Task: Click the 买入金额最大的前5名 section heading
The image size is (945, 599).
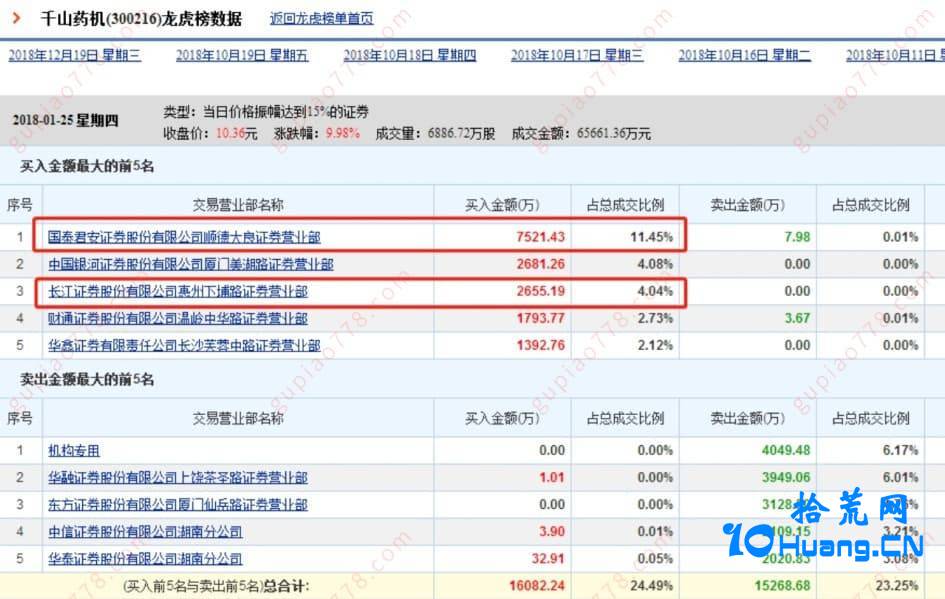Action: [x=87, y=166]
